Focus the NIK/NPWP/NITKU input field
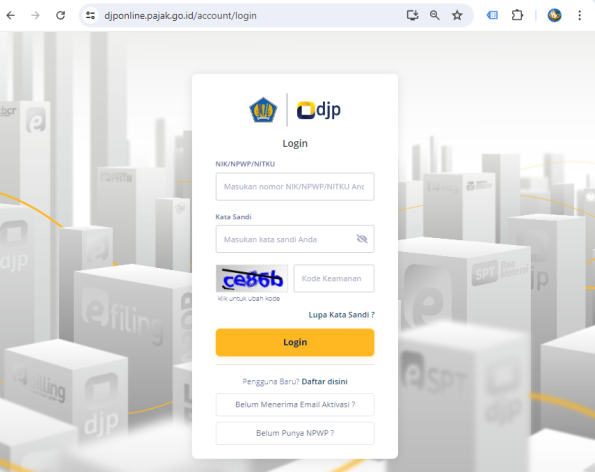This screenshot has width=595, height=472. point(295,187)
